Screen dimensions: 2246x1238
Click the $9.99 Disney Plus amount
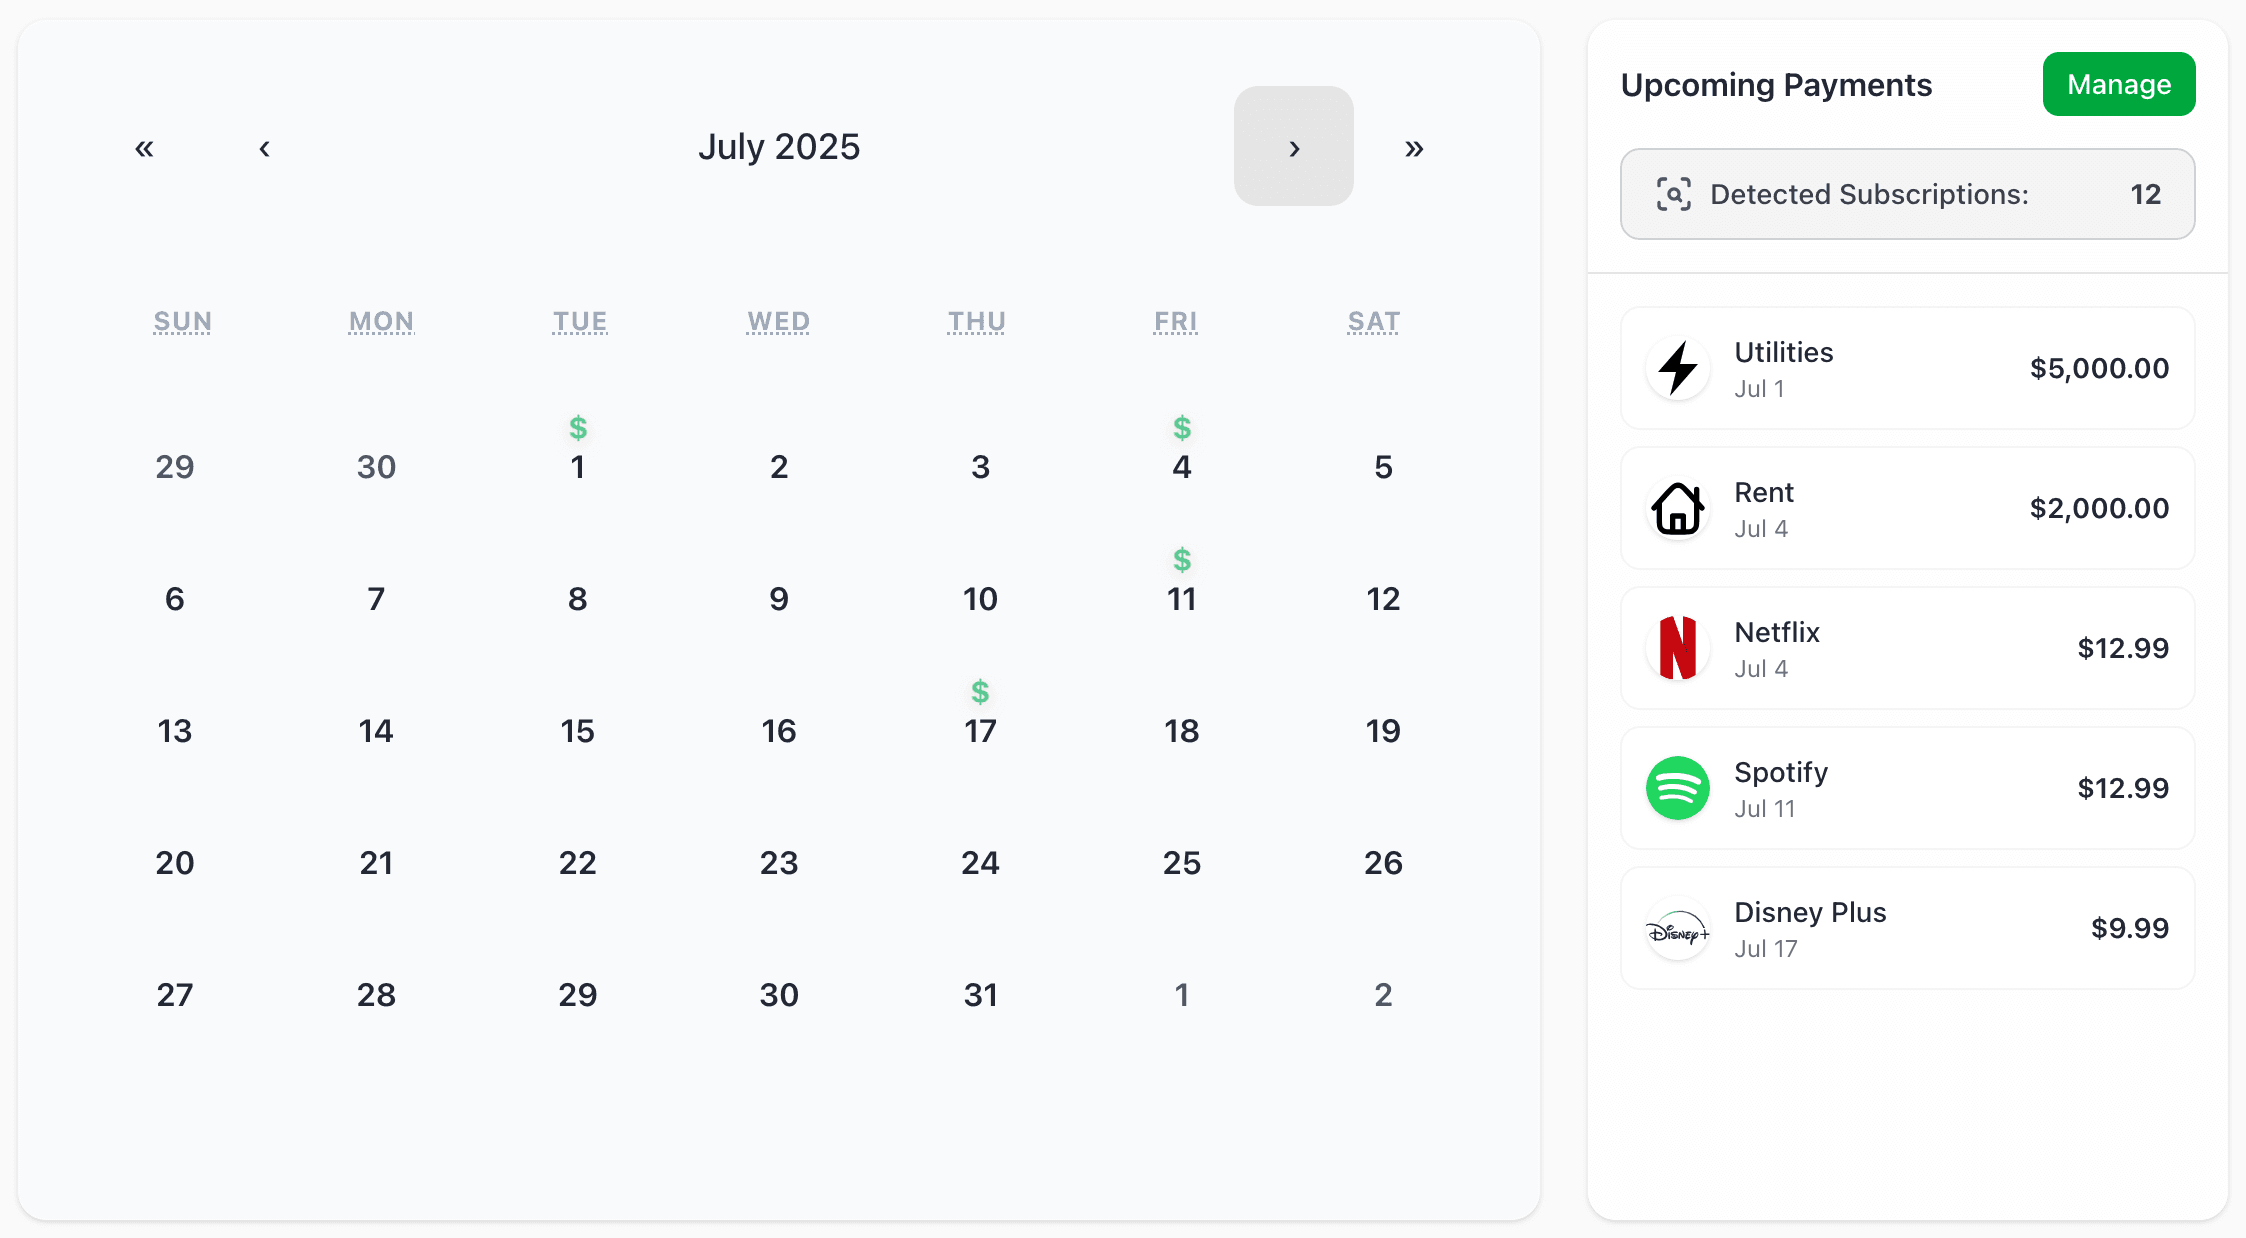coord(2130,928)
